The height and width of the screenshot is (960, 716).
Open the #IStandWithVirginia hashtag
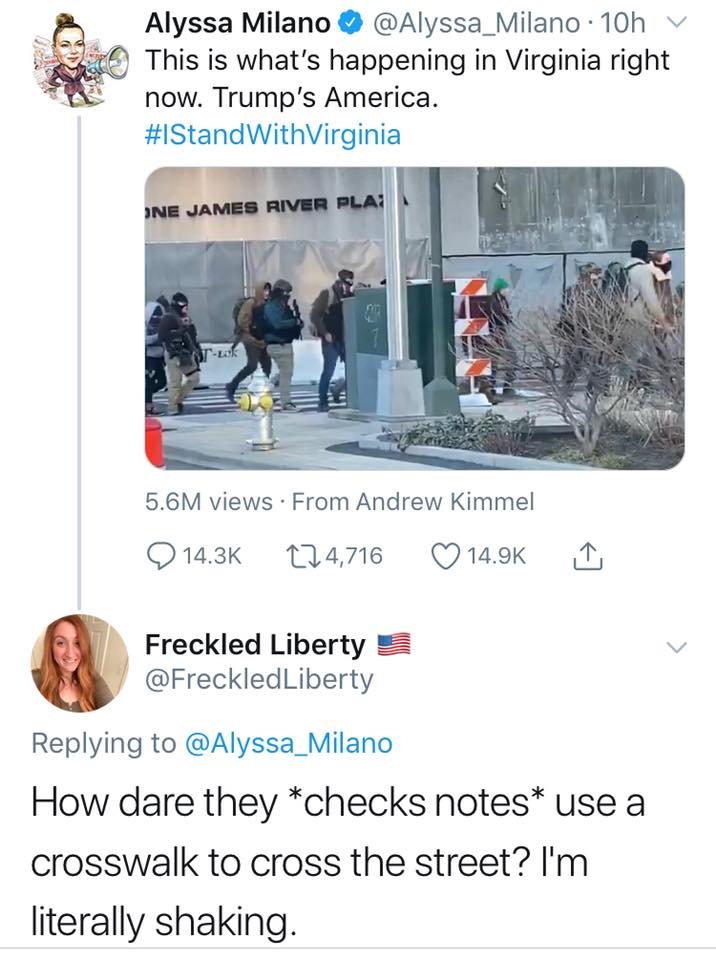[x=273, y=134]
